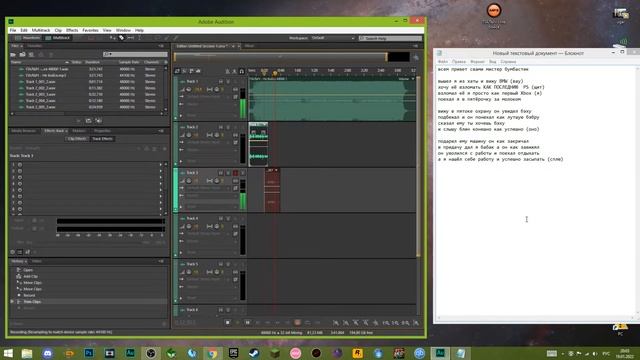The width and height of the screenshot is (640, 360).
Task: Open effects rack slot 1 arrow menu
Action: [x=160, y=165]
